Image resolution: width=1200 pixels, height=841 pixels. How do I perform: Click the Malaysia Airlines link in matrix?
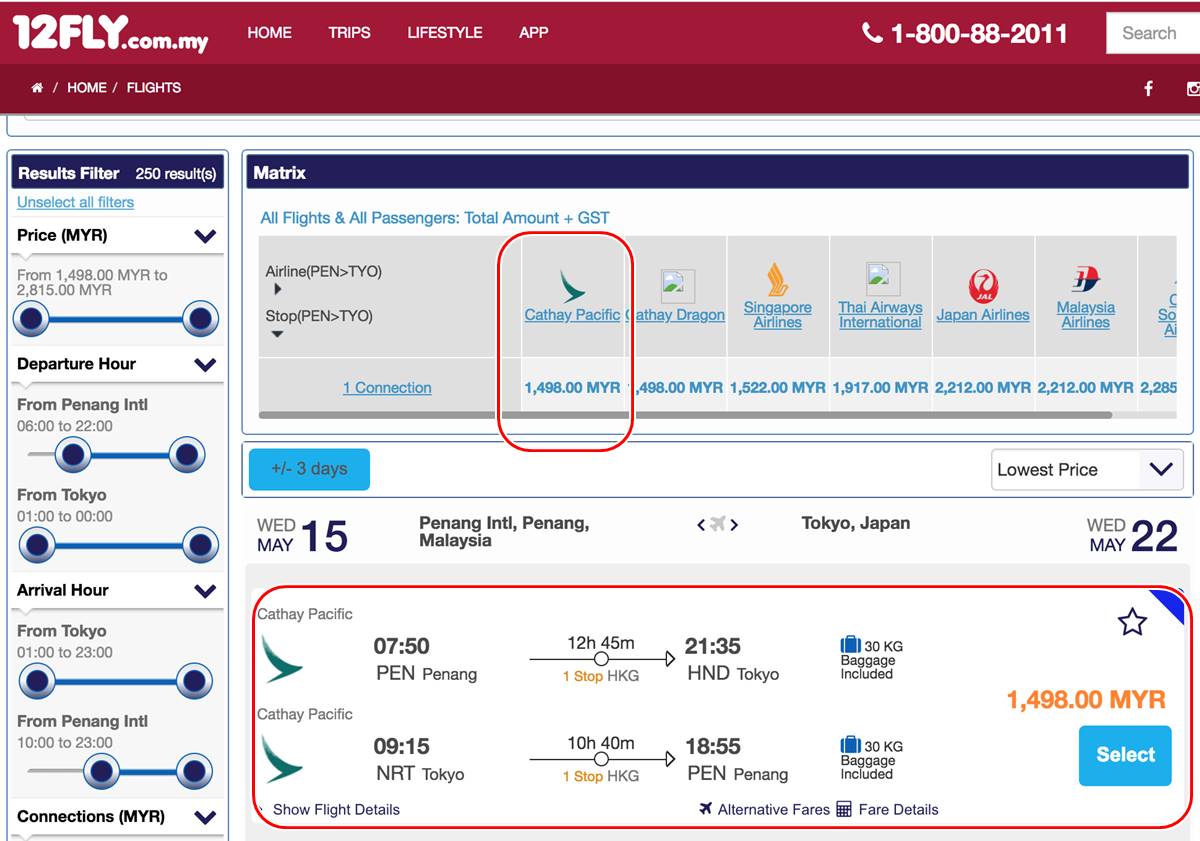click(1086, 315)
